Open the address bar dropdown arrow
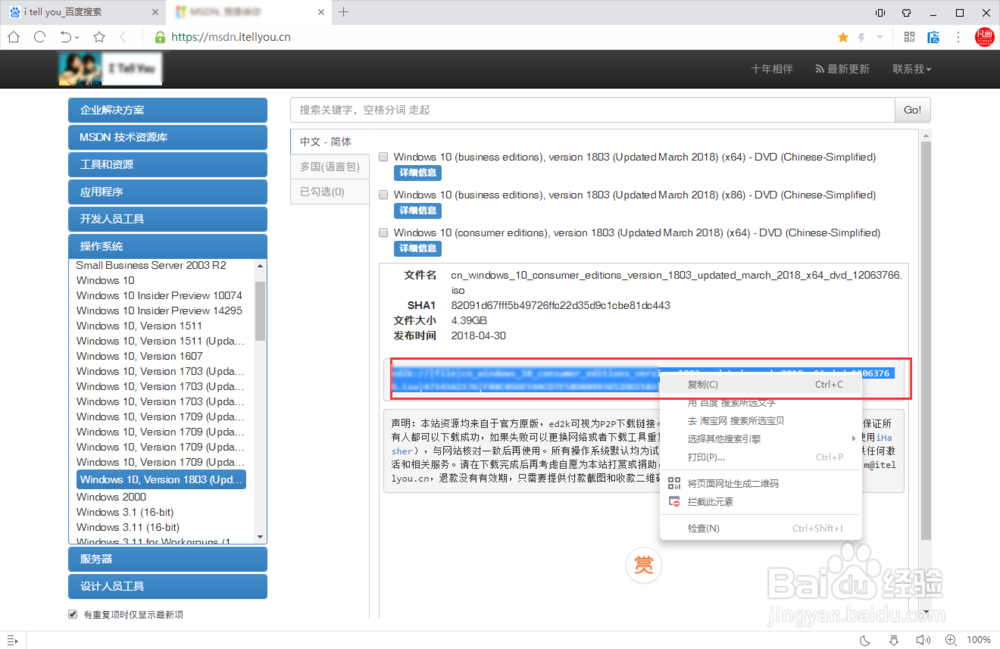 879,37
